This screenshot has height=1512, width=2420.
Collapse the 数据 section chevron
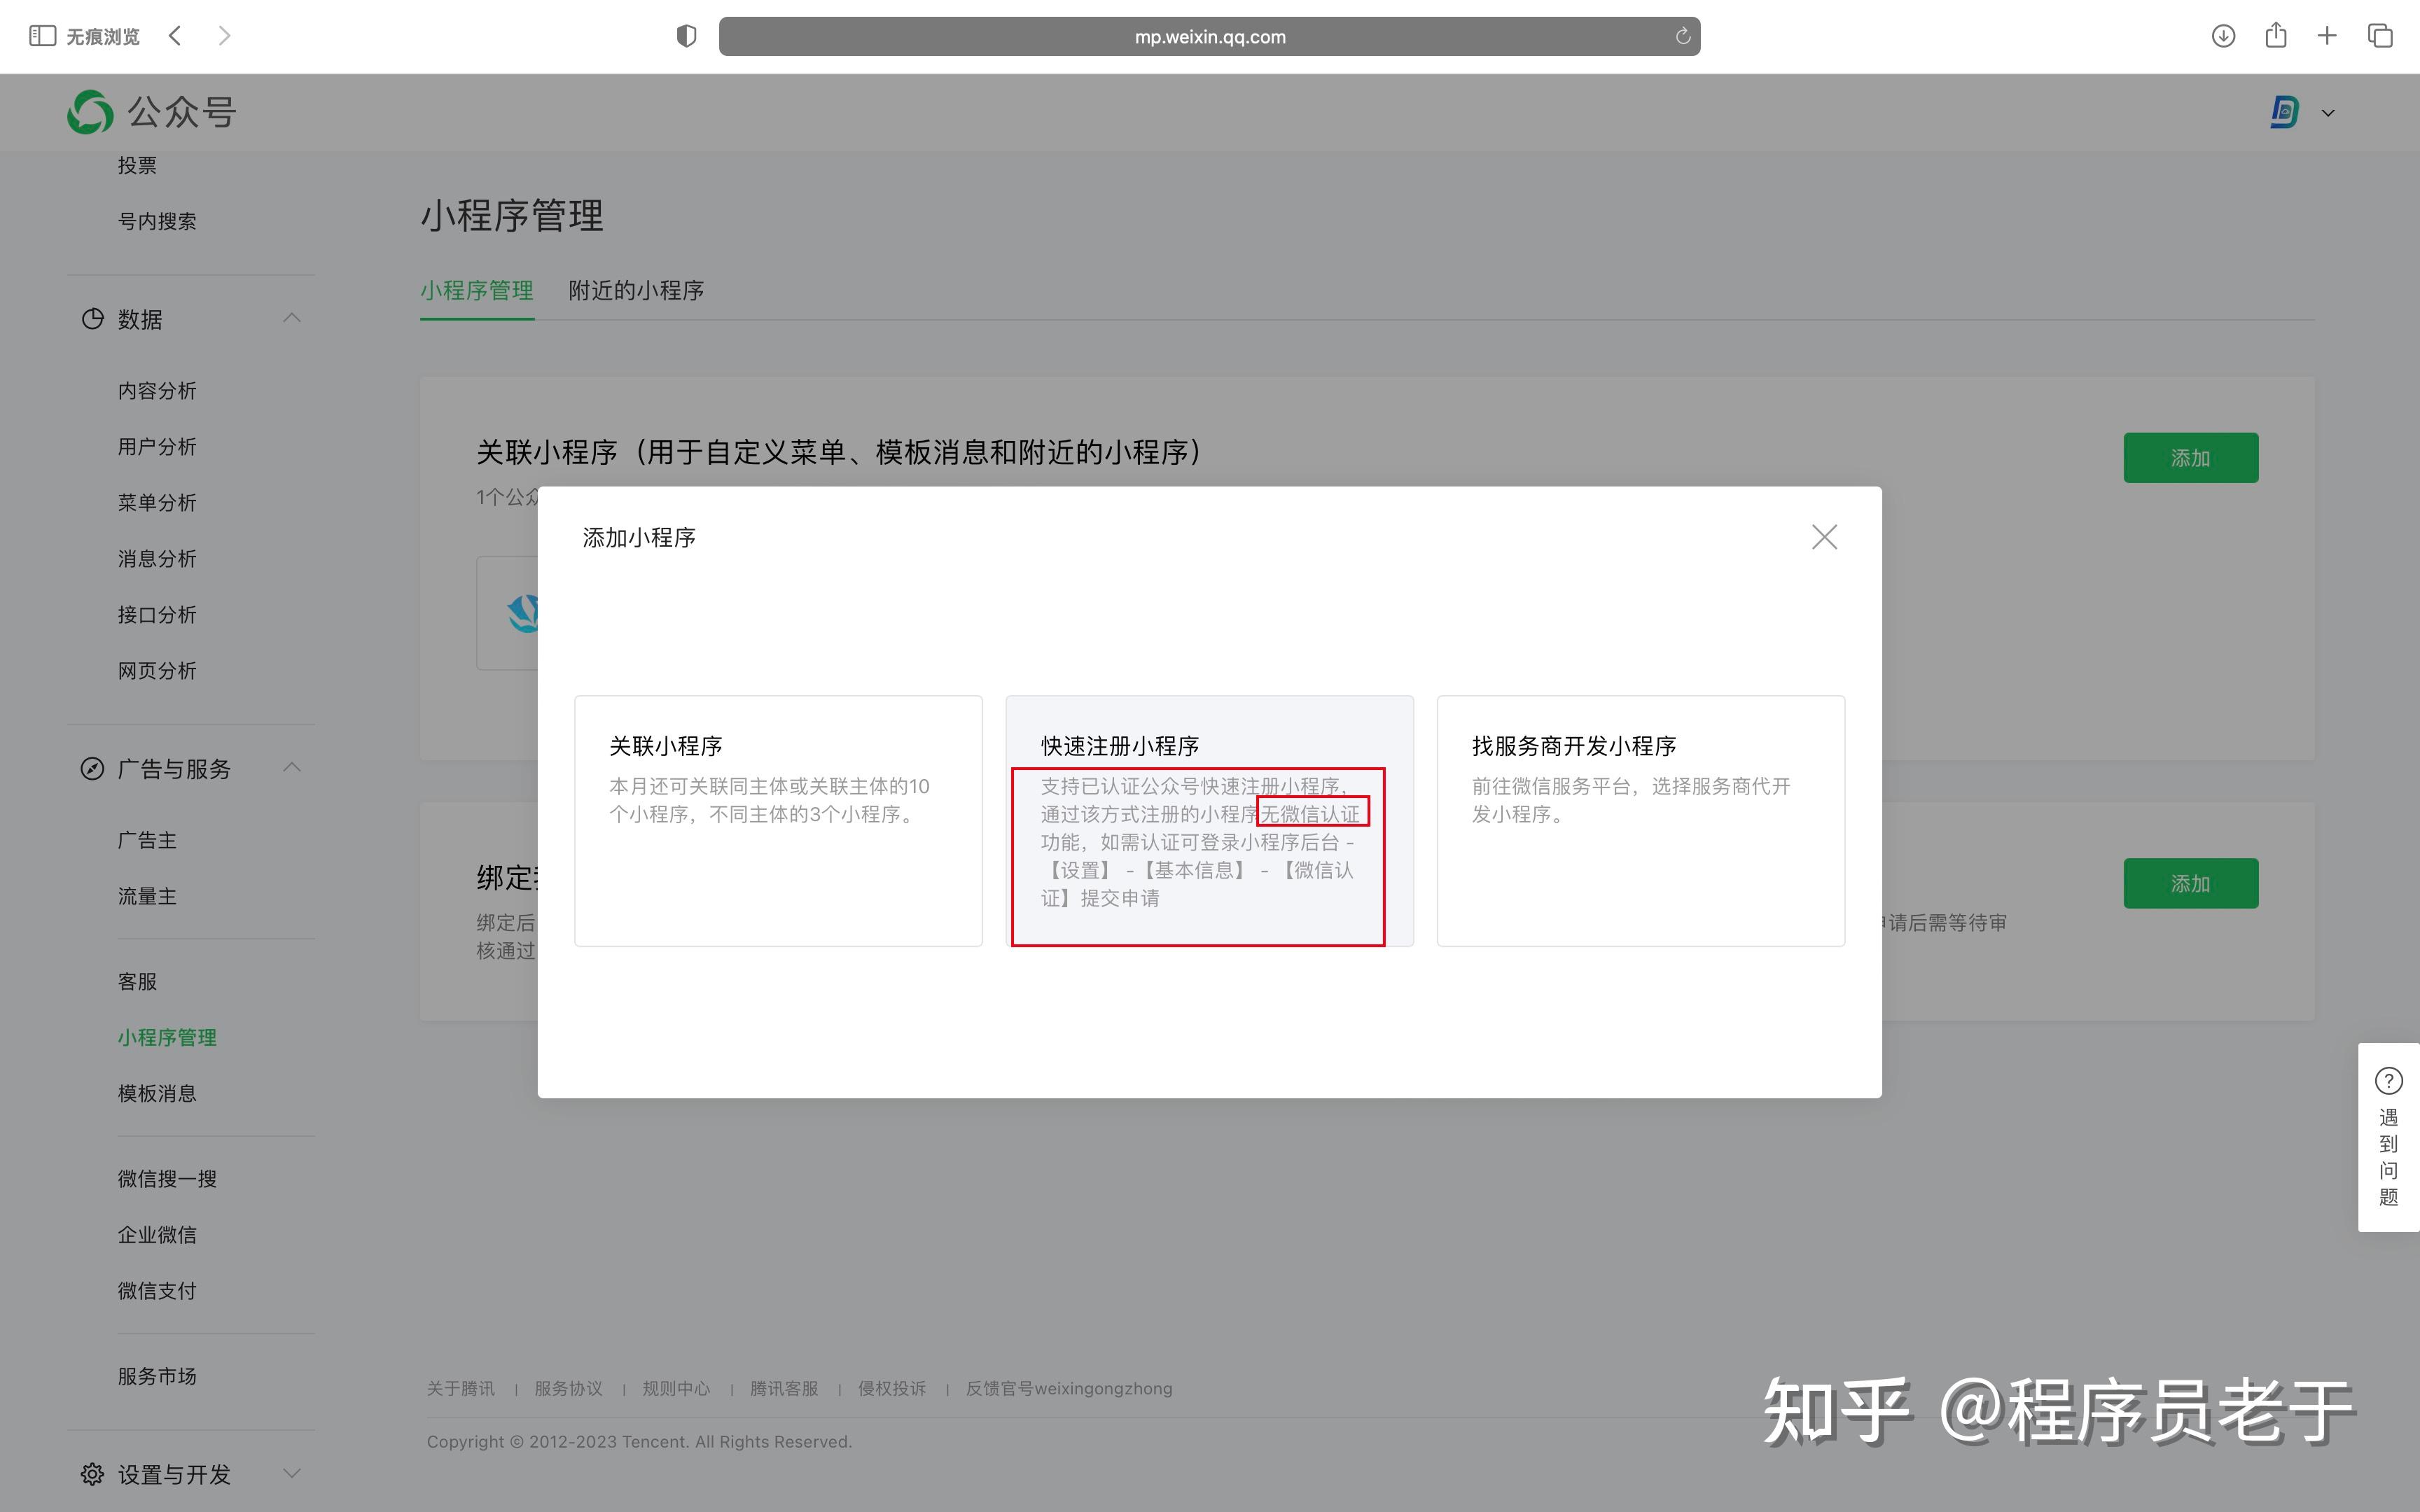point(292,318)
